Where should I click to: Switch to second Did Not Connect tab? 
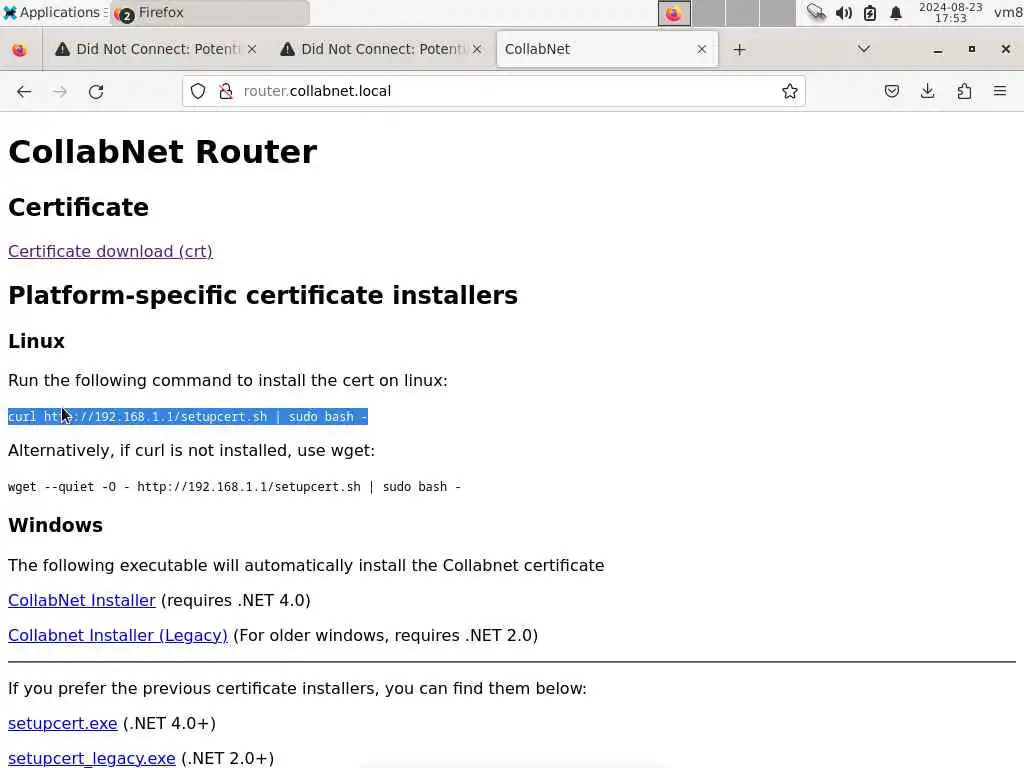pos(382,49)
